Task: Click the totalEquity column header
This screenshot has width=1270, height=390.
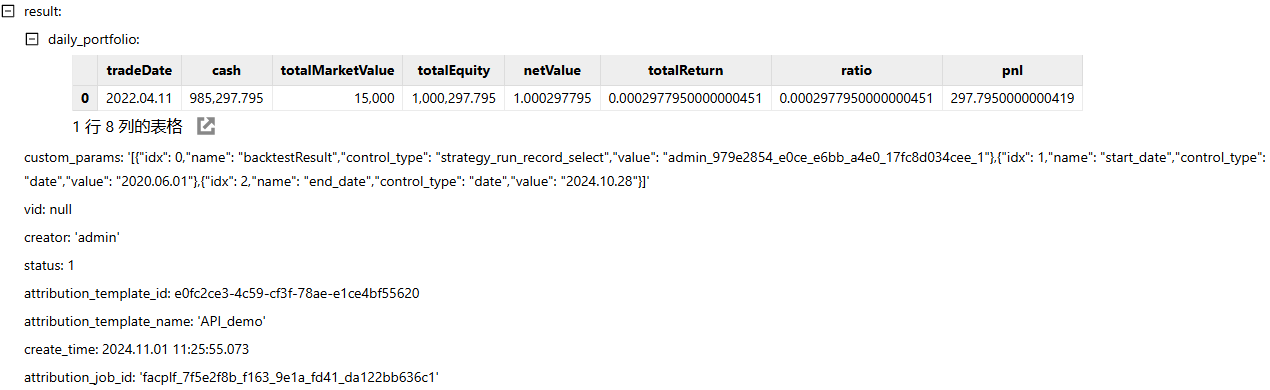Action: click(x=454, y=70)
